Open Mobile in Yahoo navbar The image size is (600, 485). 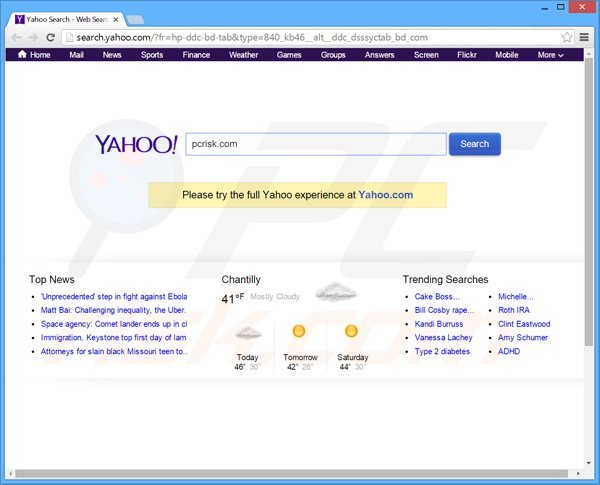point(507,55)
